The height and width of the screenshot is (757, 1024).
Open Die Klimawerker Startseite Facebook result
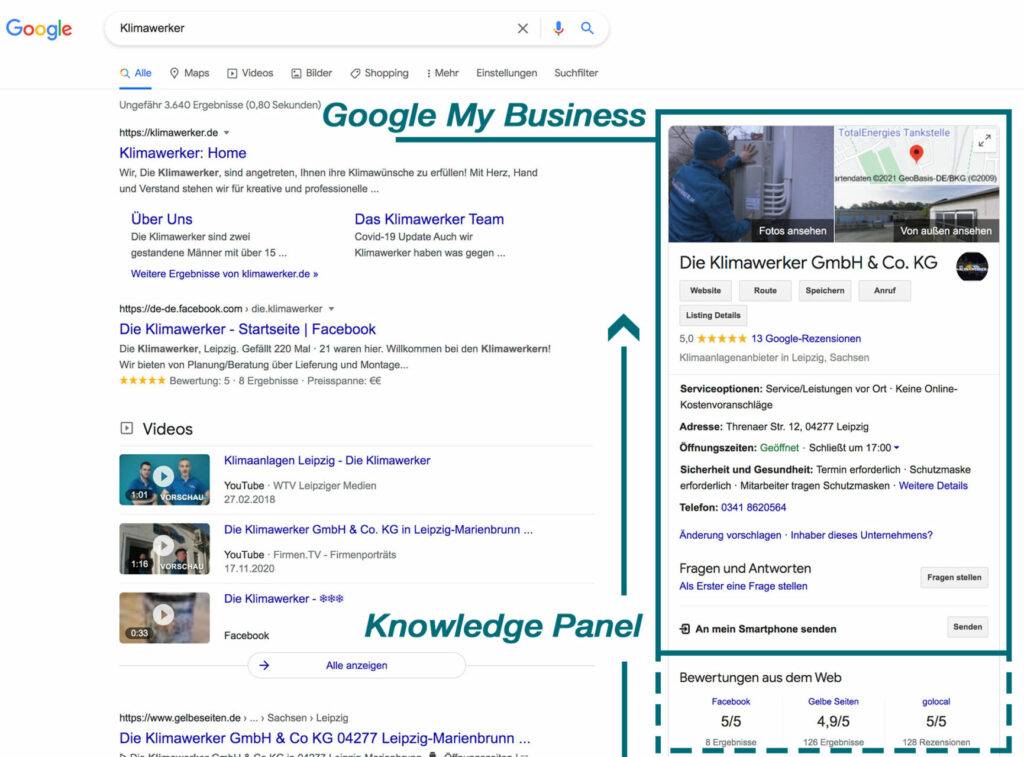248,329
